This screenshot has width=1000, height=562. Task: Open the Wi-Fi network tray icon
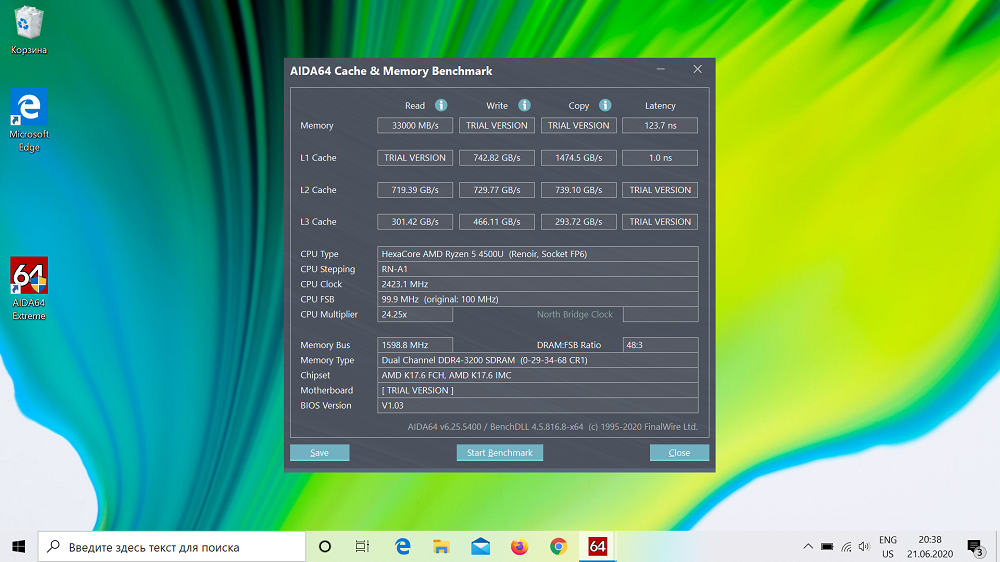point(846,547)
